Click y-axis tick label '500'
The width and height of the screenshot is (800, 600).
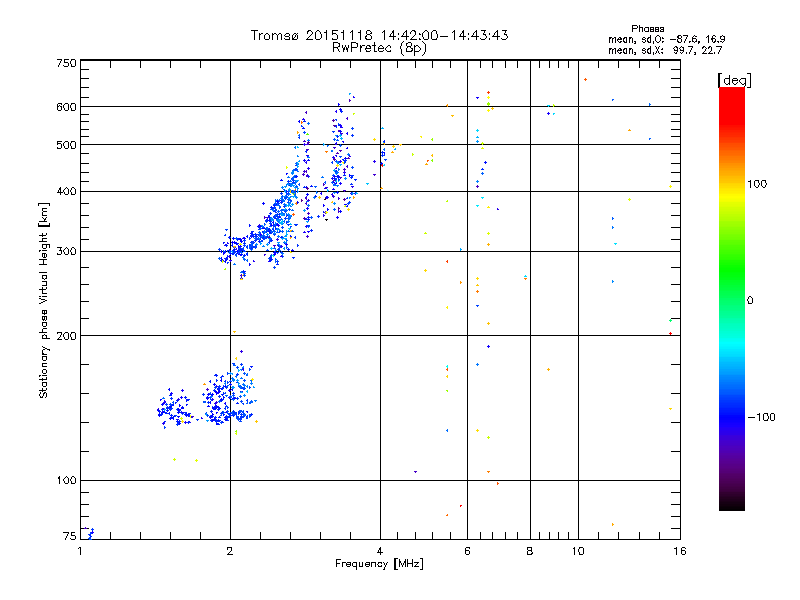[67, 145]
